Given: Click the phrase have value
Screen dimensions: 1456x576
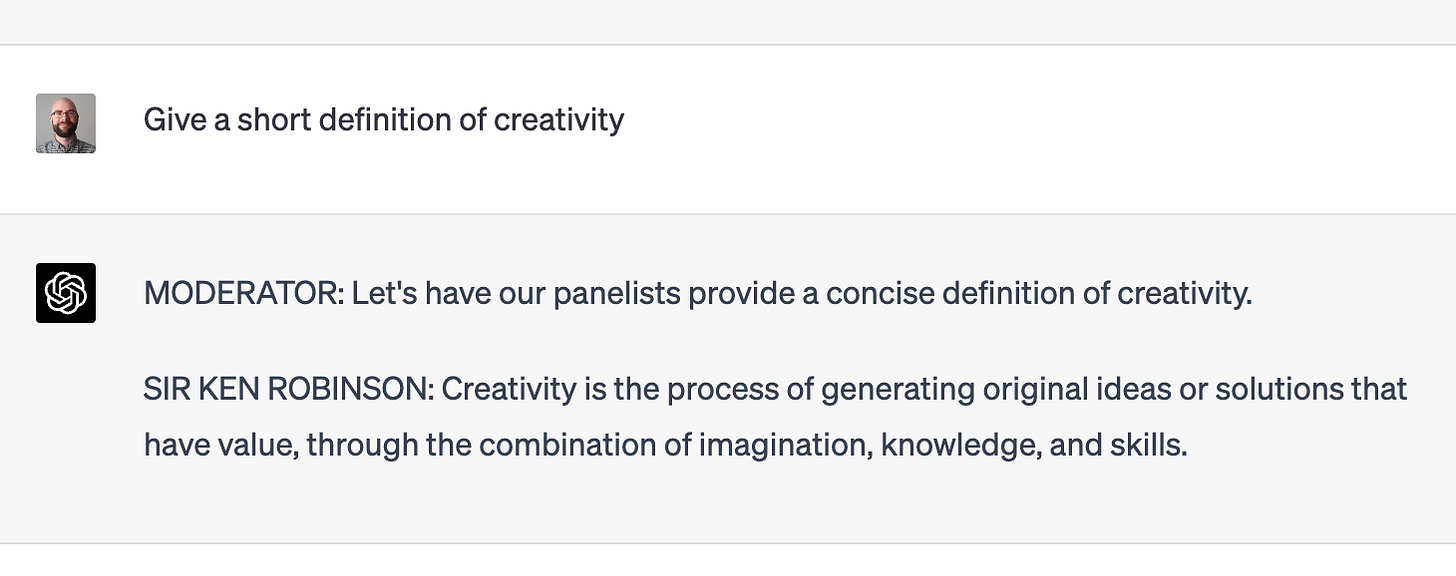Looking at the screenshot, I should coord(221,444).
